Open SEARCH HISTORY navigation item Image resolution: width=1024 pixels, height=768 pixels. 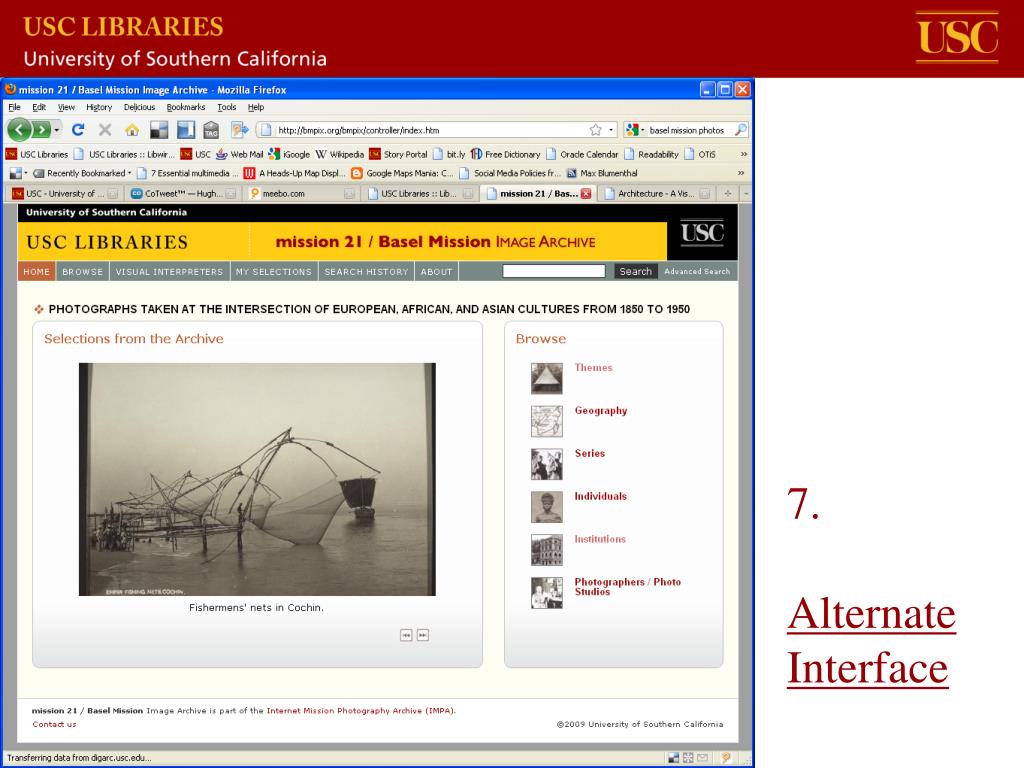(x=366, y=272)
